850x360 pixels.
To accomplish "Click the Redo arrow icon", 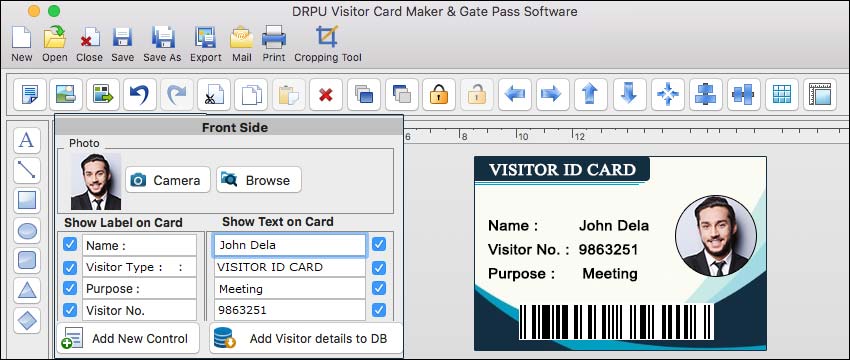I will pos(176,95).
